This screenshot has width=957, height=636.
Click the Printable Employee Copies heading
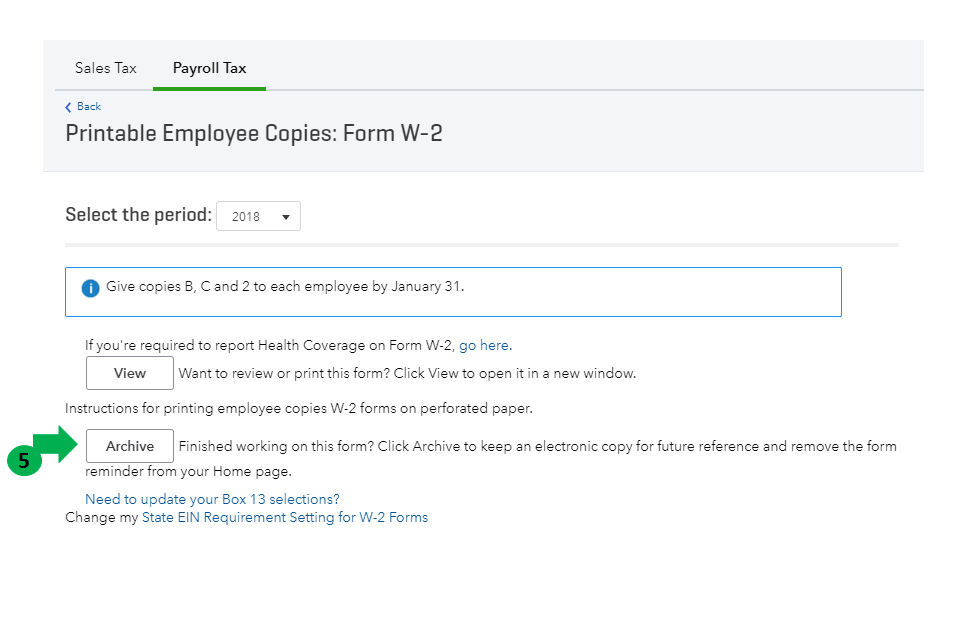[254, 133]
